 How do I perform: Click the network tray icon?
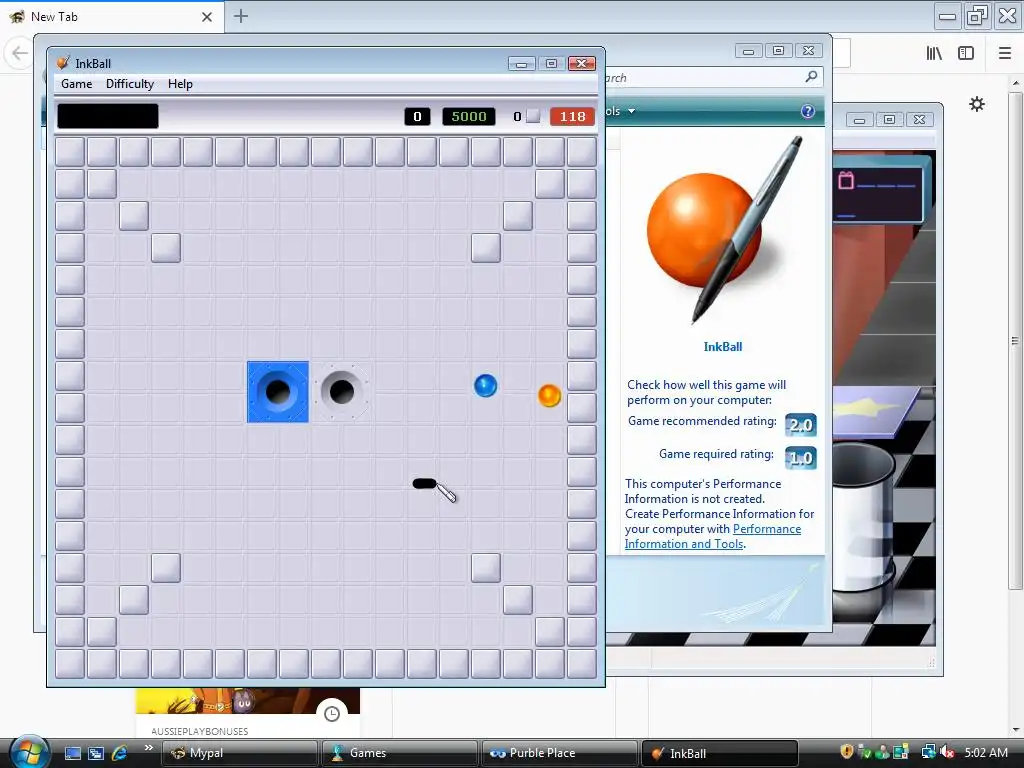pyautogui.click(x=928, y=752)
